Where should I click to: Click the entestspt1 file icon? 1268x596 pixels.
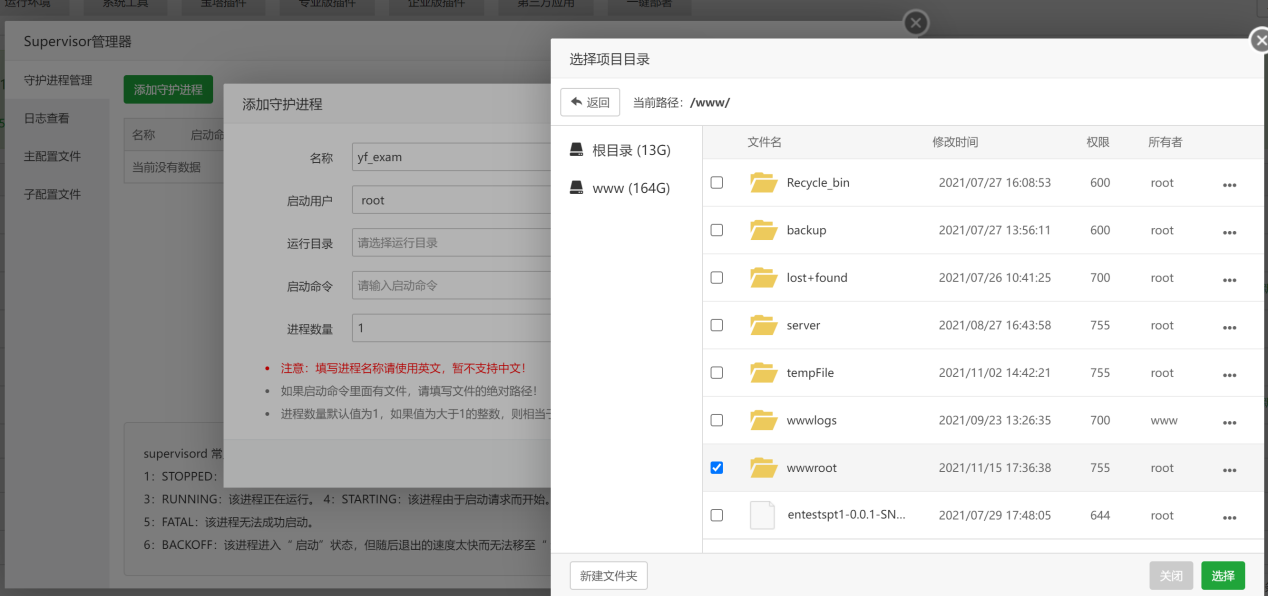pyautogui.click(x=762, y=516)
